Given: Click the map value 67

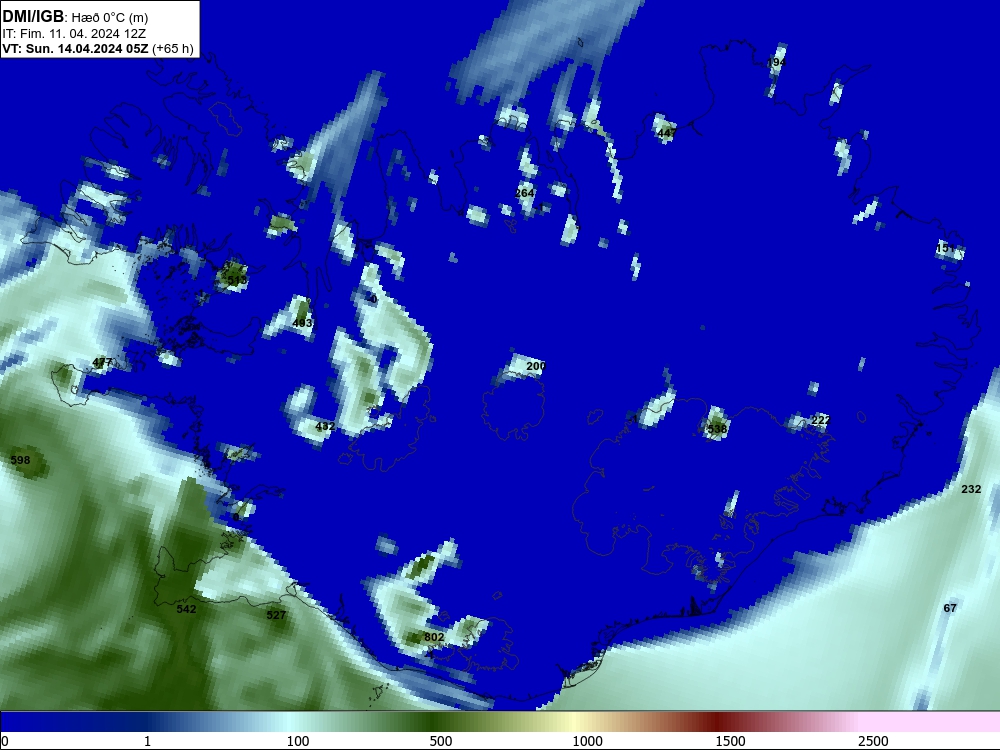Looking at the screenshot, I should point(950,608).
